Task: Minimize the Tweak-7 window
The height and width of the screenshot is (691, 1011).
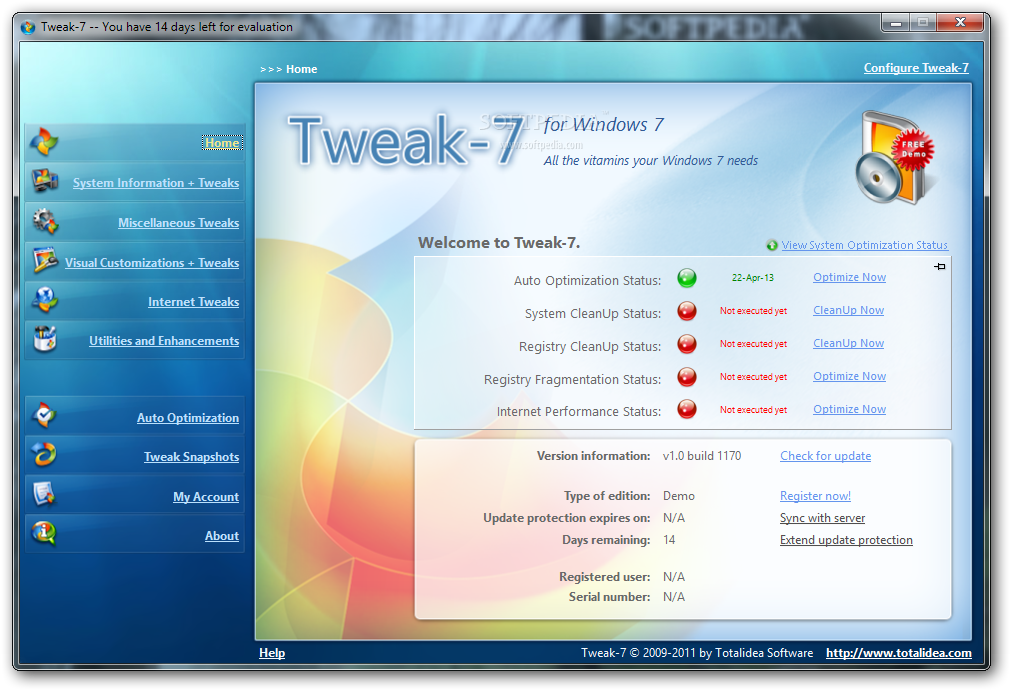Action: click(x=895, y=23)
